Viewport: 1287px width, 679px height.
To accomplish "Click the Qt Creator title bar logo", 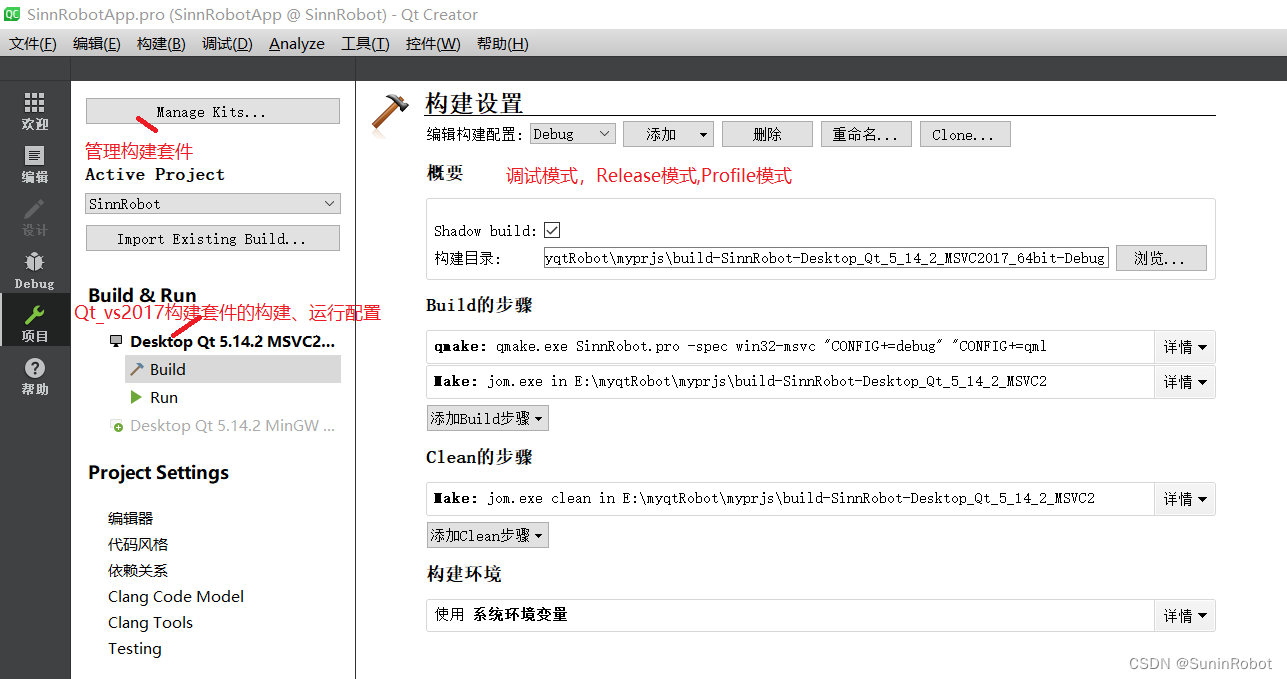I will (x=13, y=14).
